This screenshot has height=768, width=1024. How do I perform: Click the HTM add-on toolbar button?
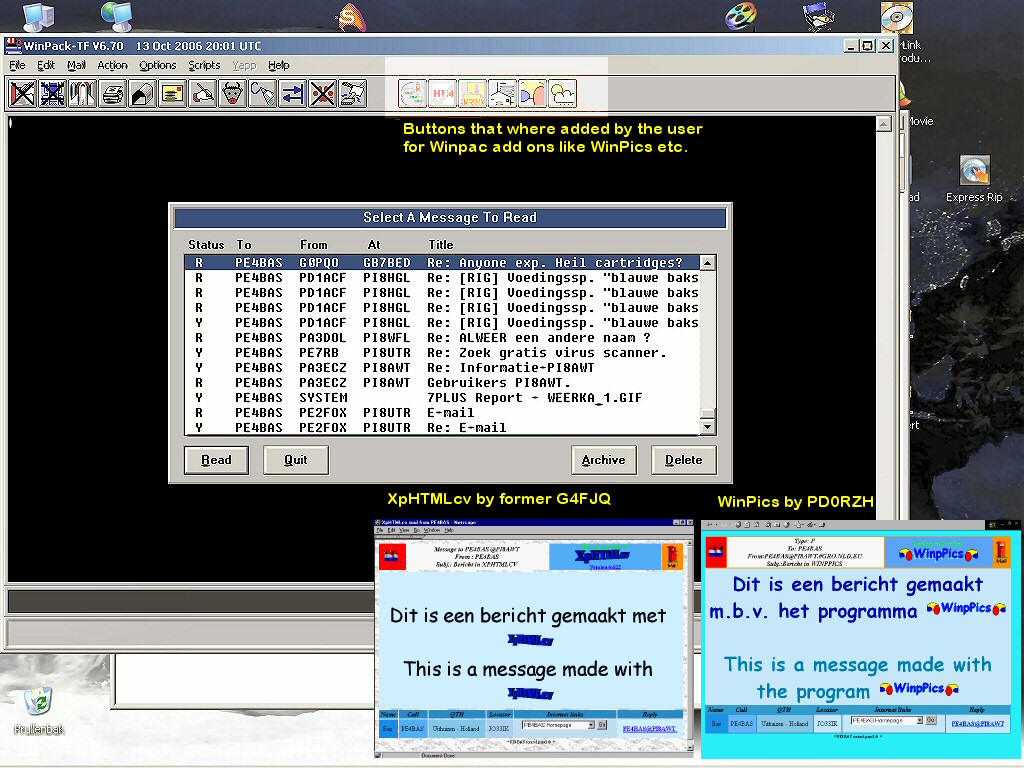(443, 94)
